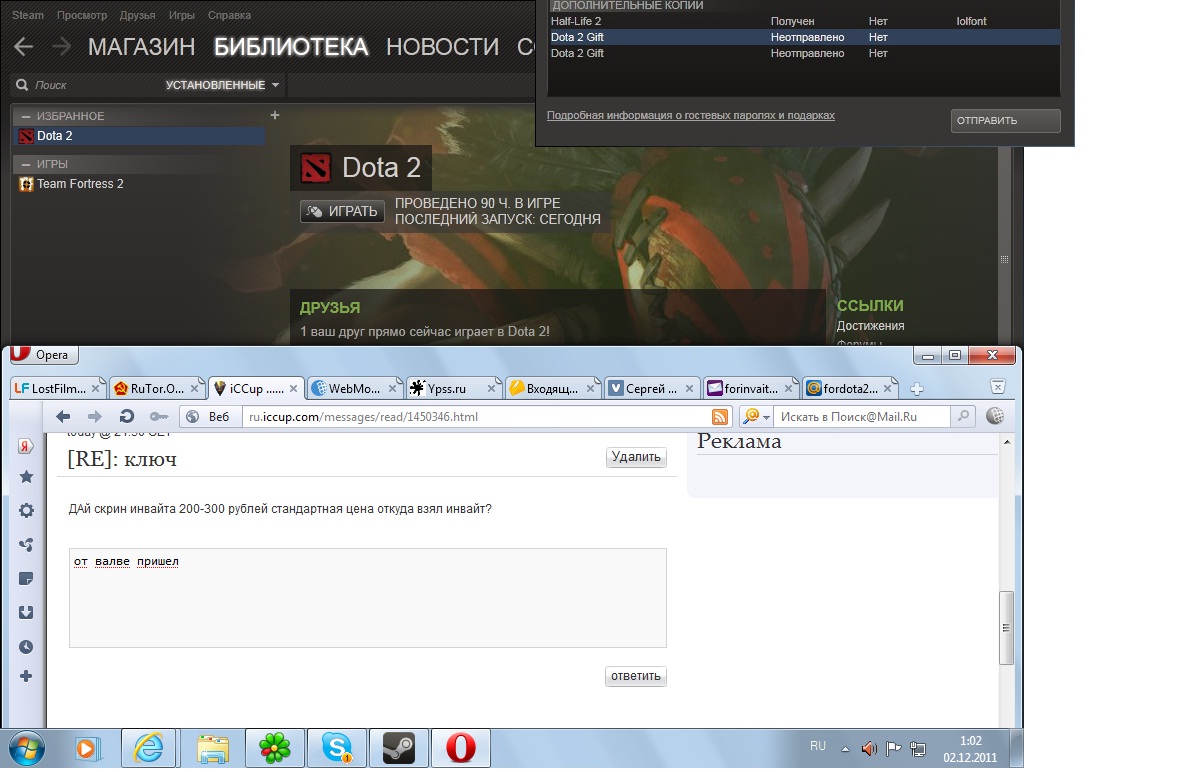Open Internet Explorer from taskbar
Screen dimensions: 1200x772
tap(149, 747)
